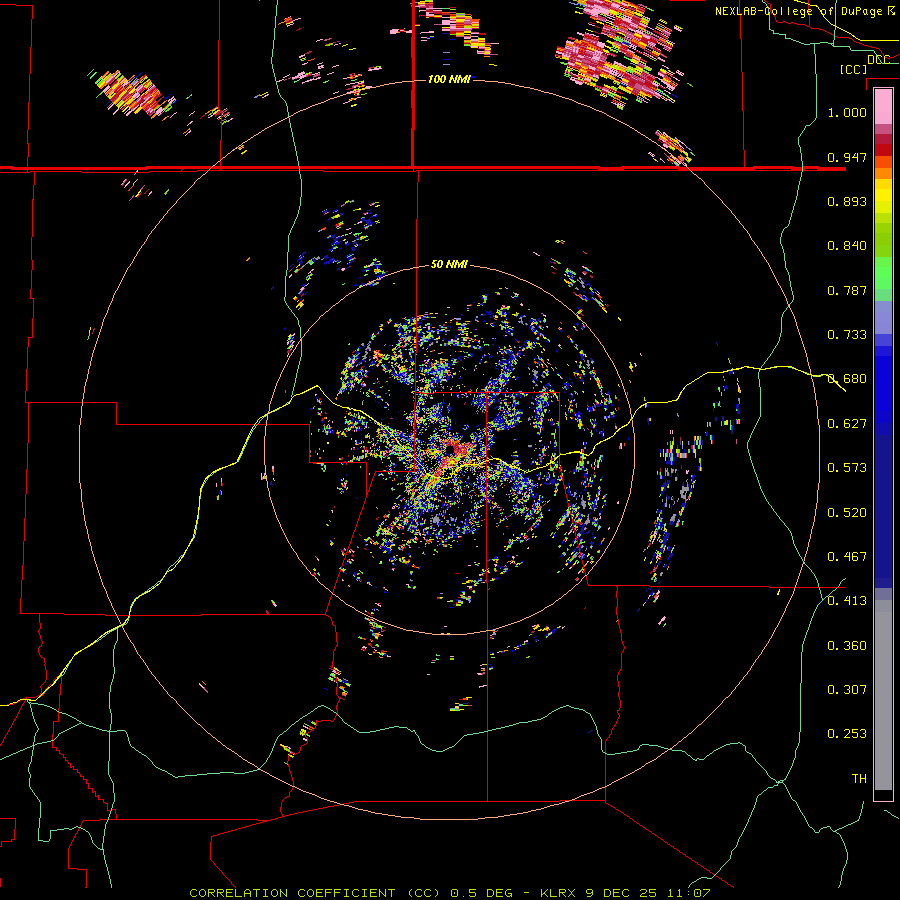
Task: Click the 0.467 legend value
Action: [847, 557]
